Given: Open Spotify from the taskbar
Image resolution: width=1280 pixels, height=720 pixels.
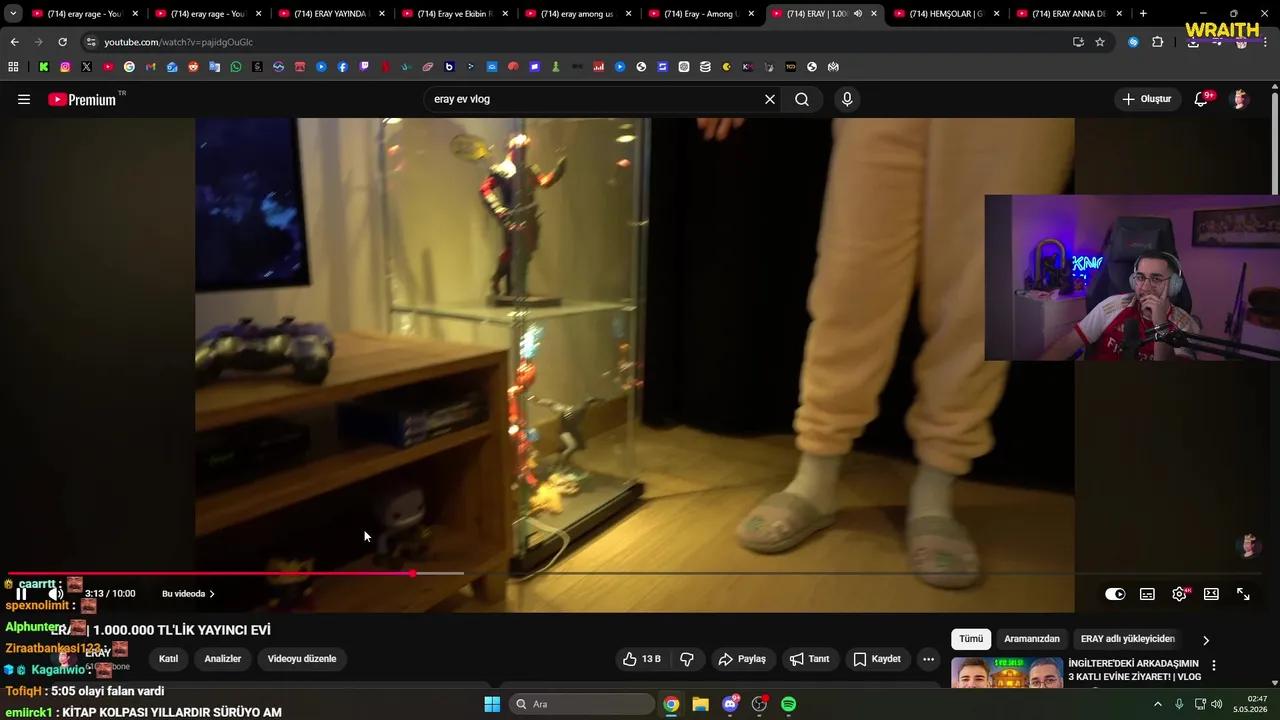Looking at the screenshot, I should (x=788, y=704).
